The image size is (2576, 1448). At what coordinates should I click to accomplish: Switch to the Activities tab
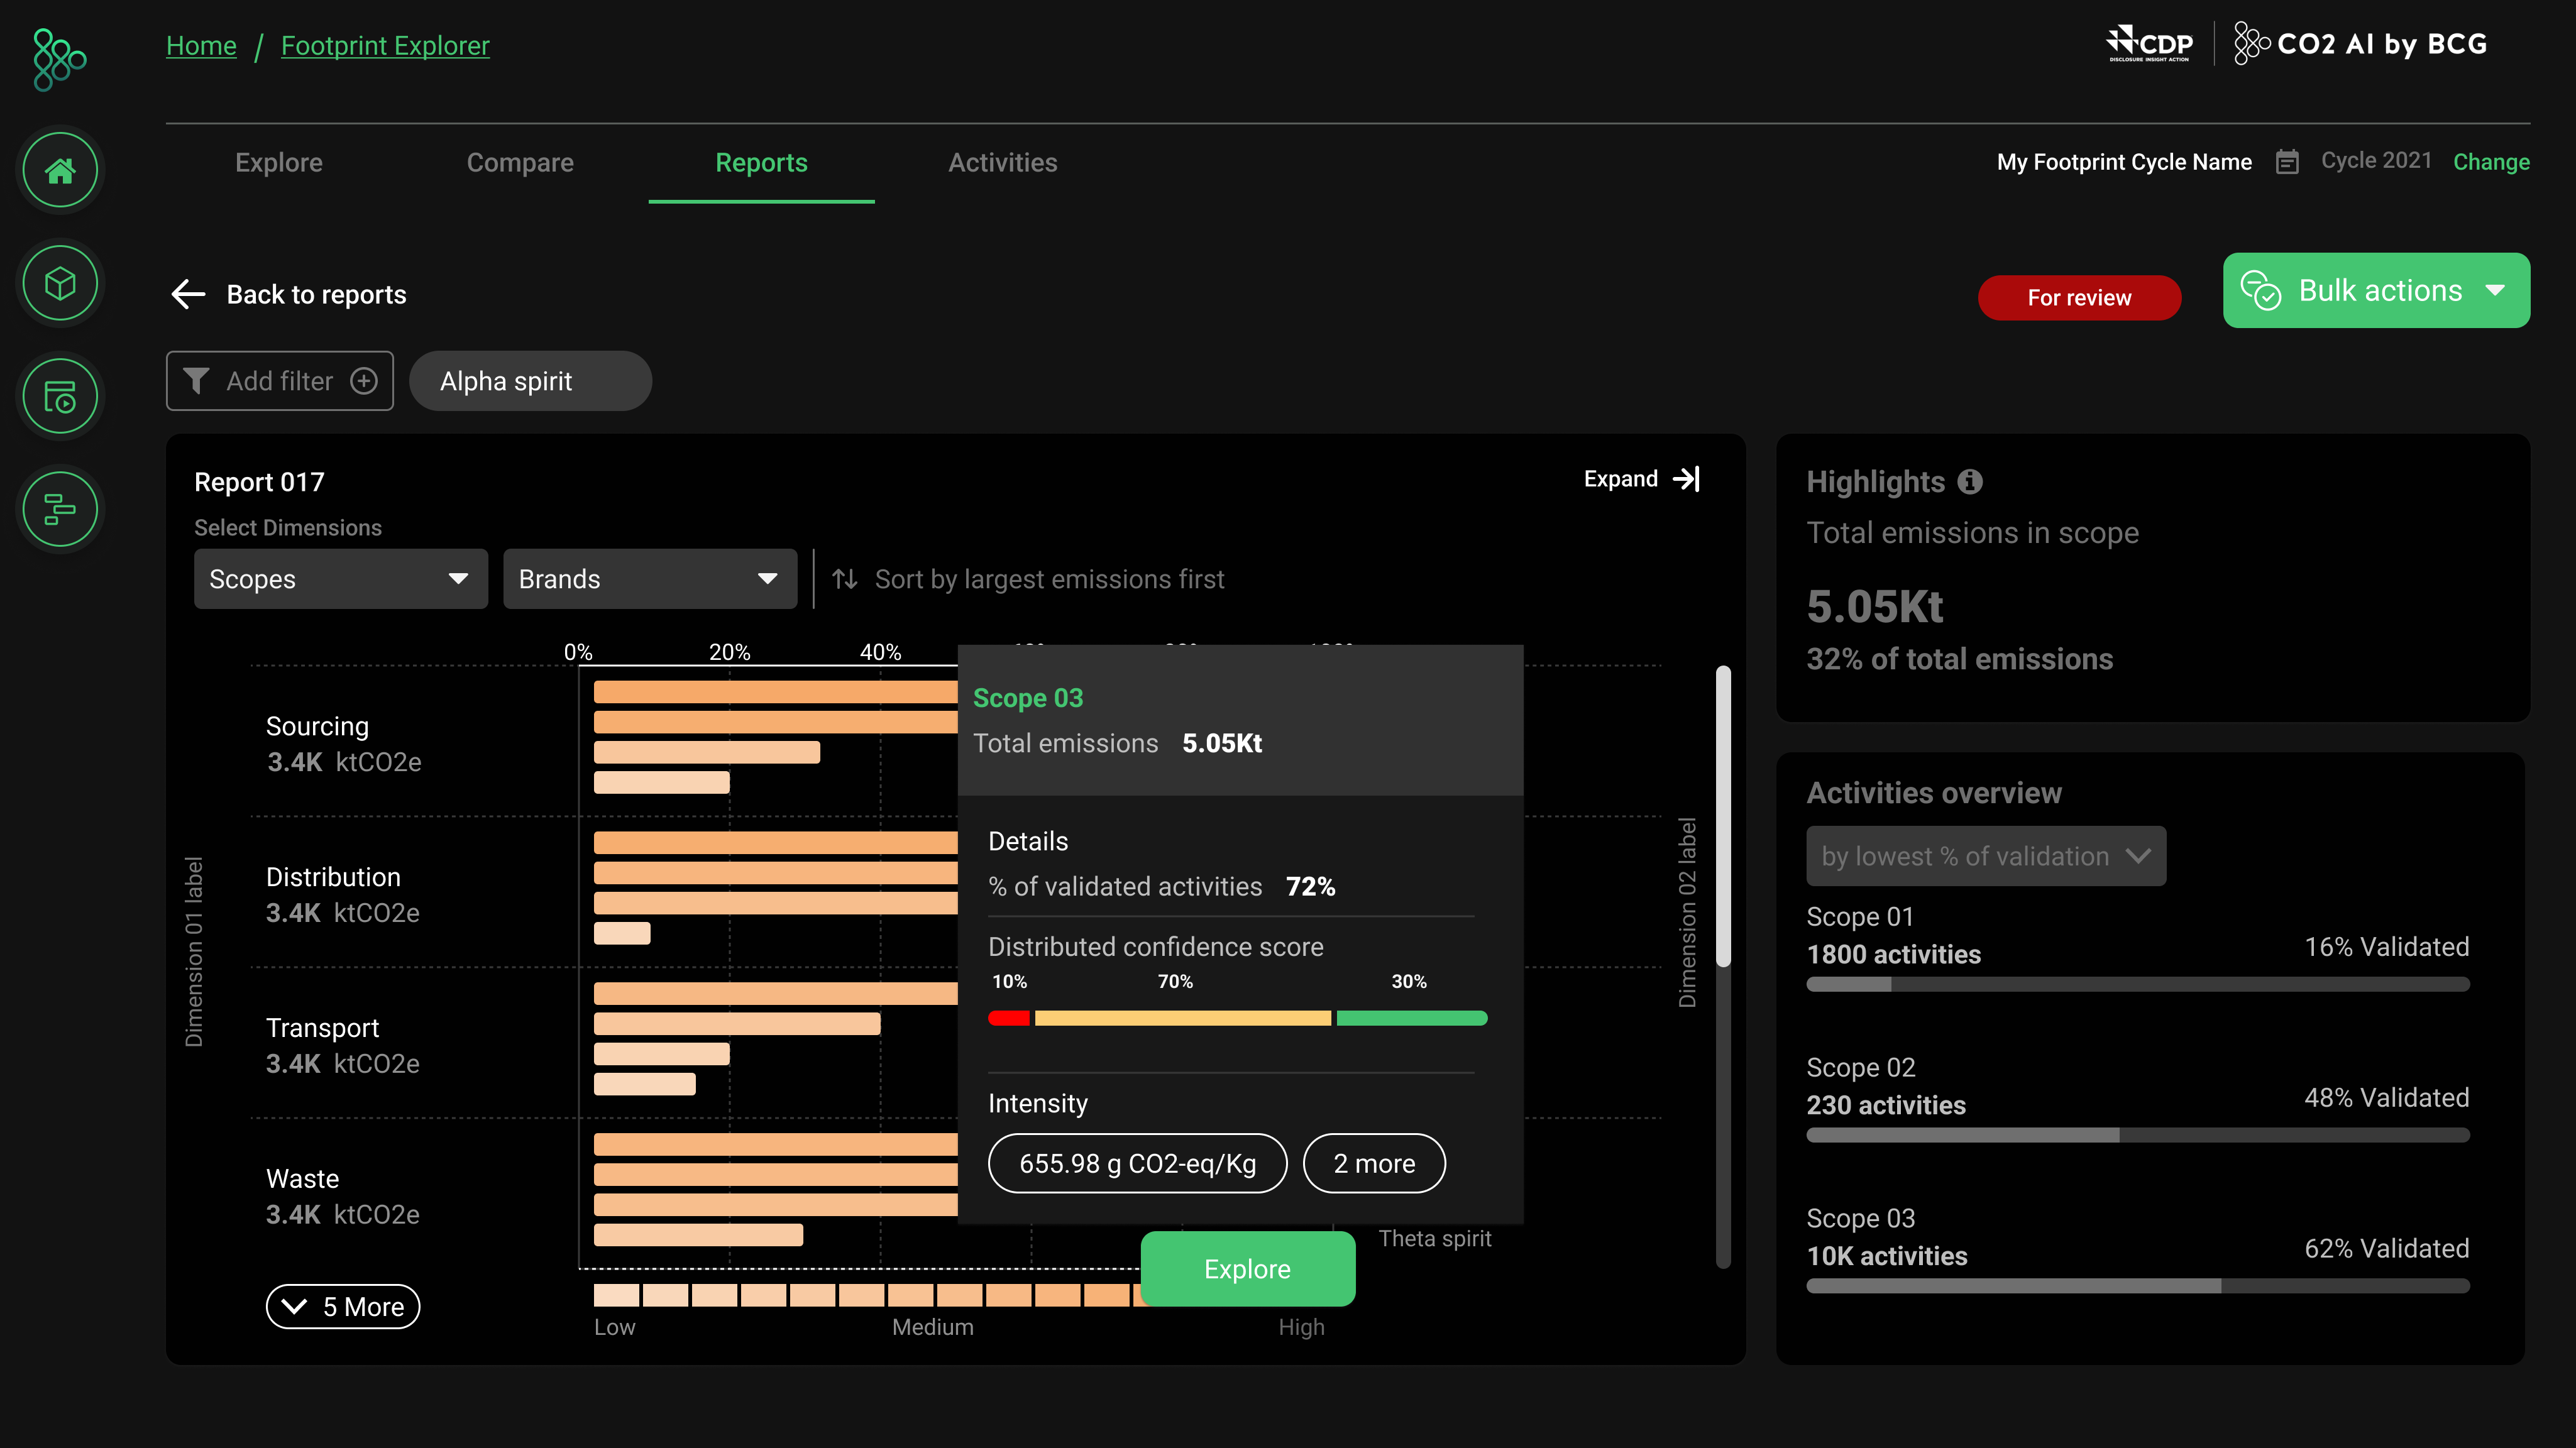click(1002, 163)
